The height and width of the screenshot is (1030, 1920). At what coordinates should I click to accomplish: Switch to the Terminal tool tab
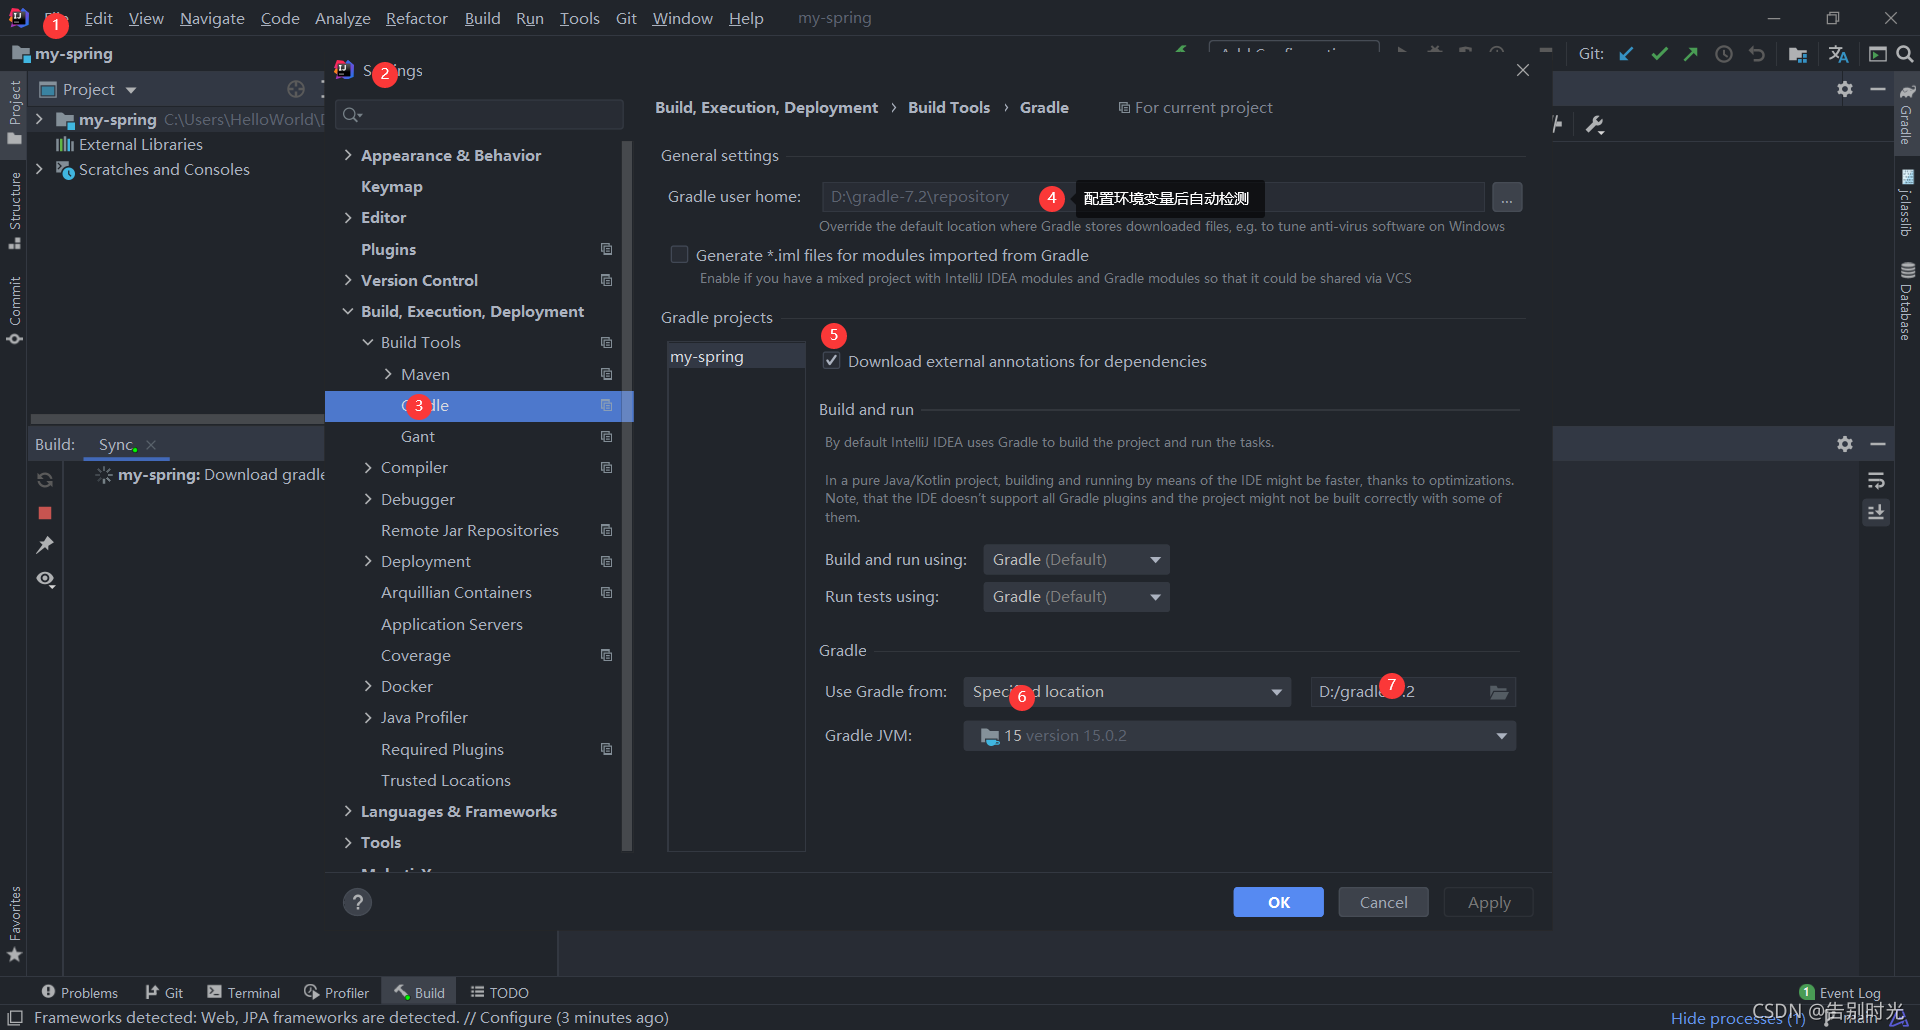(244, 992)
